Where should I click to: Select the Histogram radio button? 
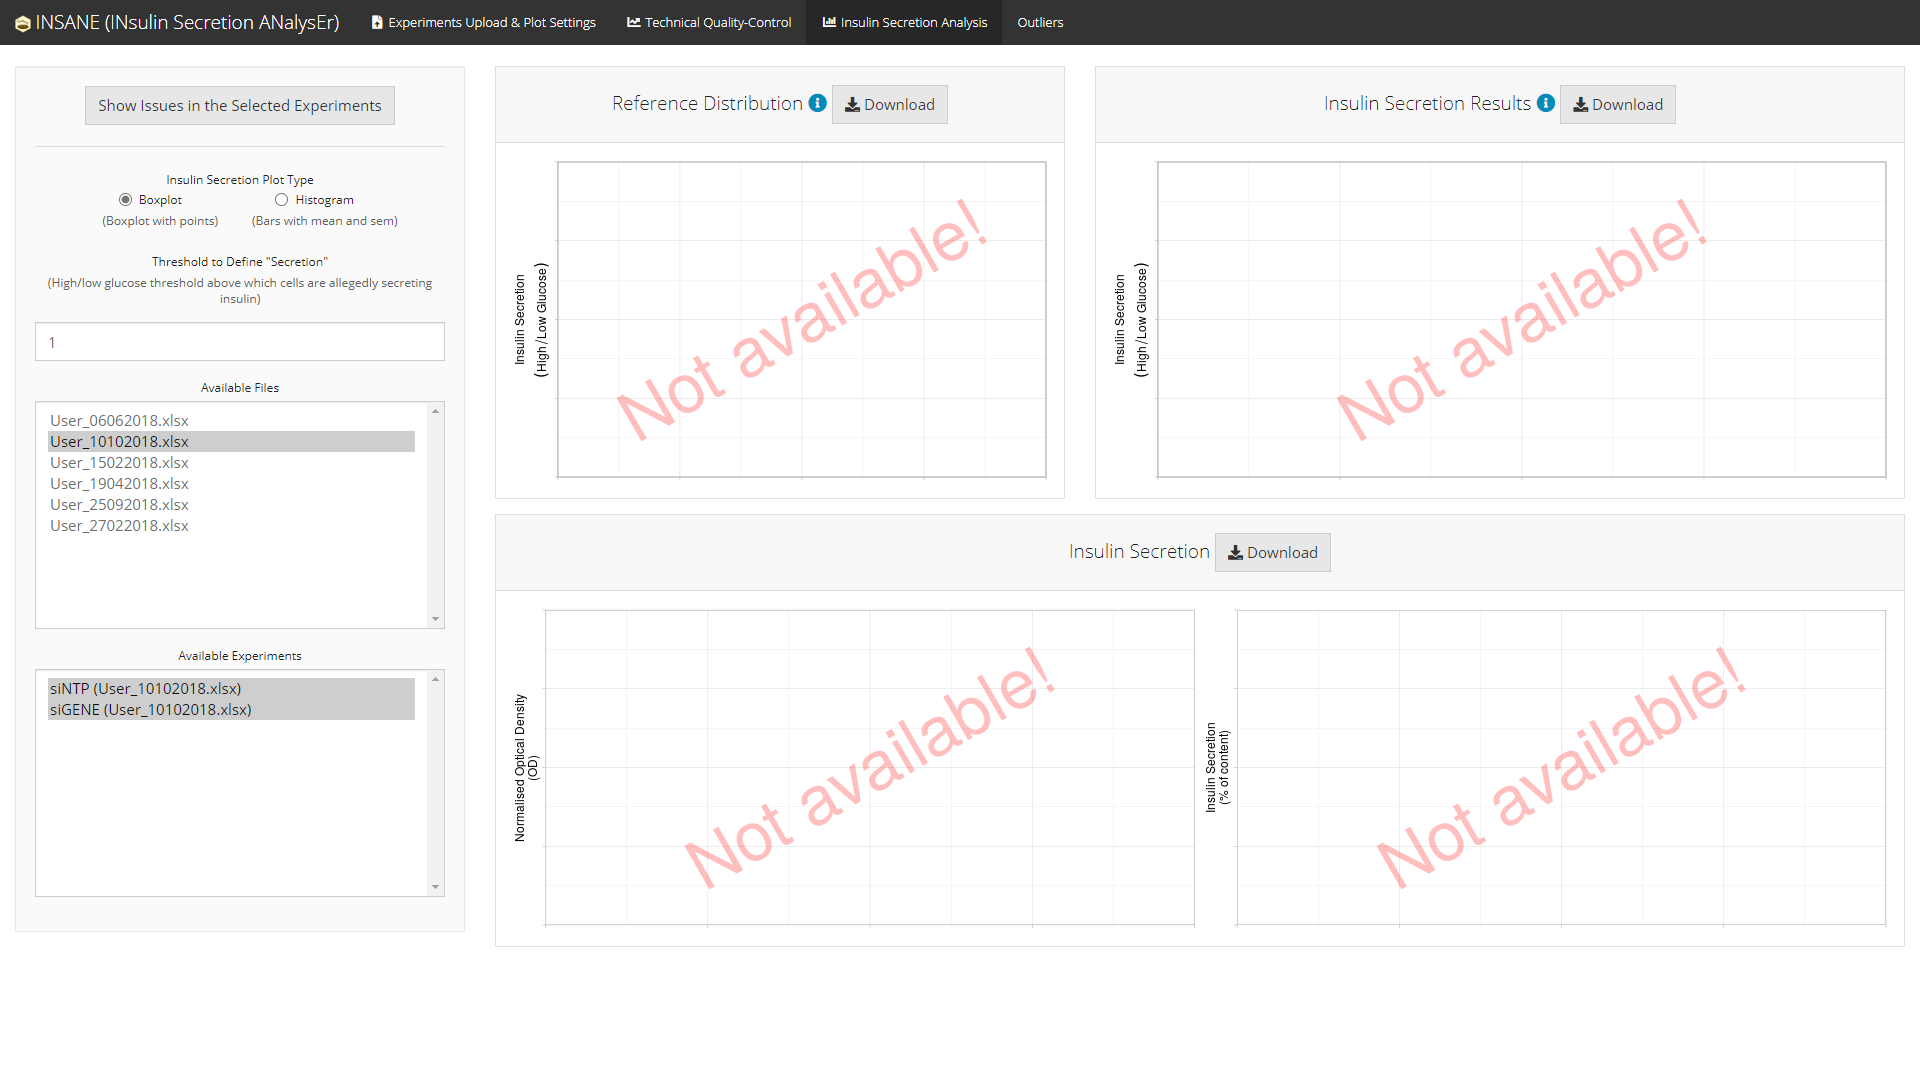(282, 200)
